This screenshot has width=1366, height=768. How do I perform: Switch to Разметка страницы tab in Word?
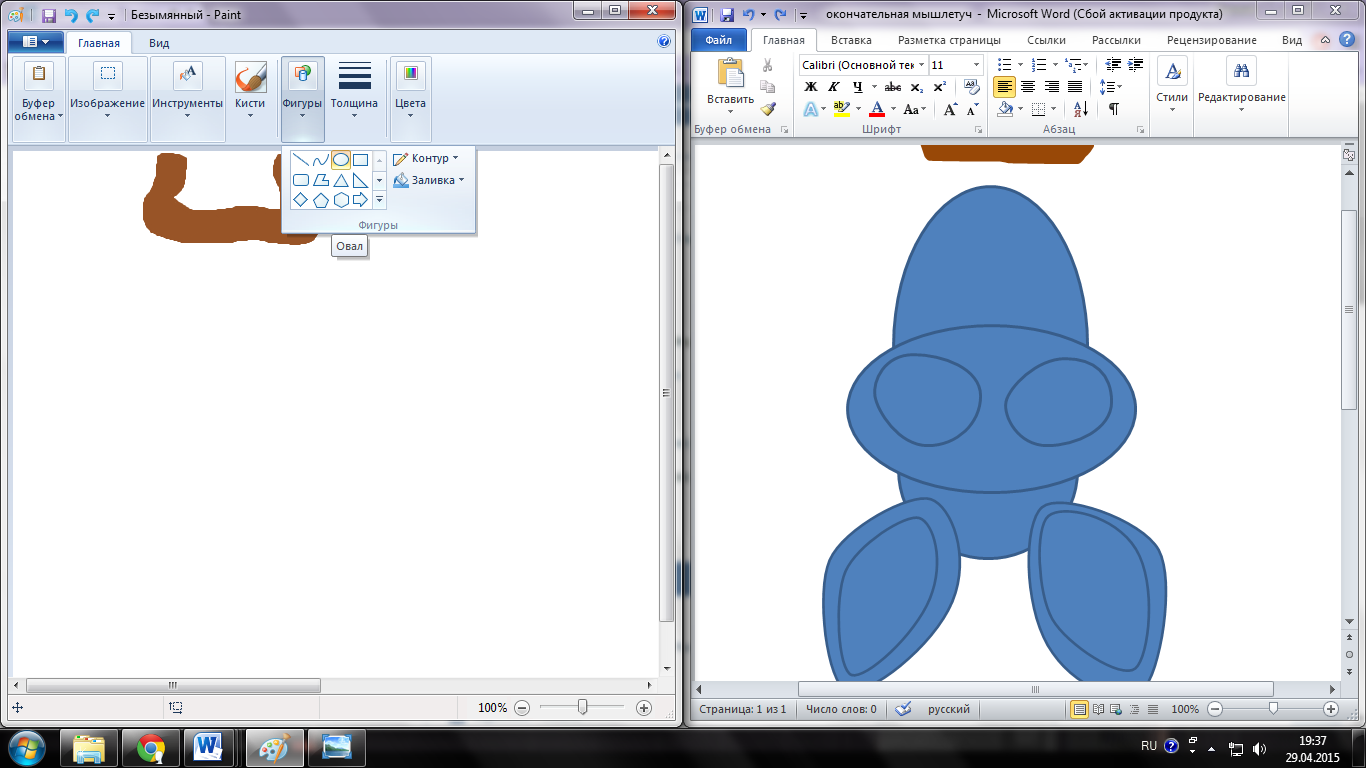tap(949, 40)
